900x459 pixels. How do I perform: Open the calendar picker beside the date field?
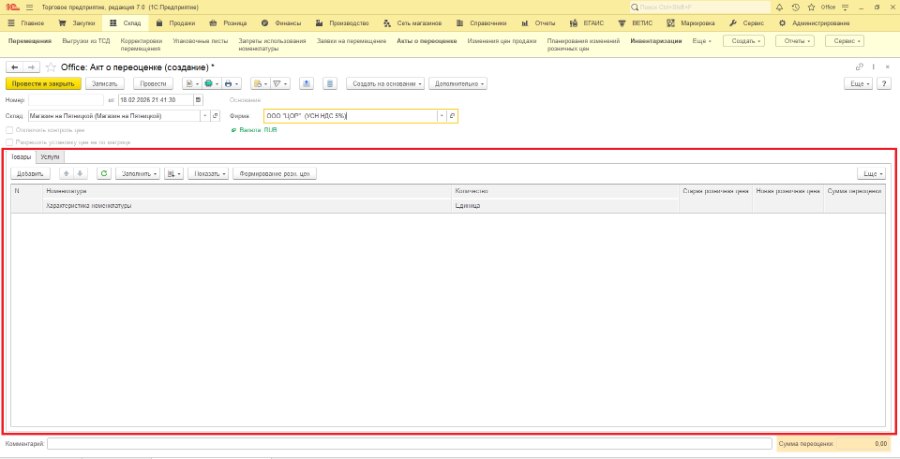[x=198, y=100]
